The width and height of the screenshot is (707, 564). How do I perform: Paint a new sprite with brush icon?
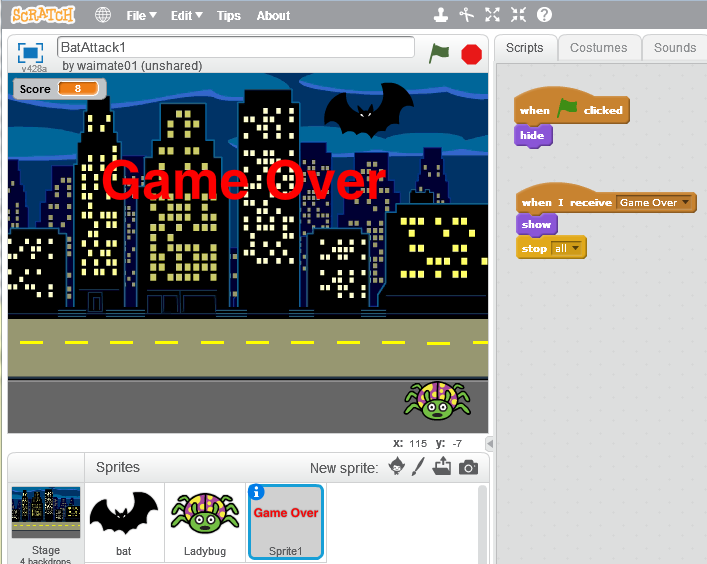pos(419,467)
